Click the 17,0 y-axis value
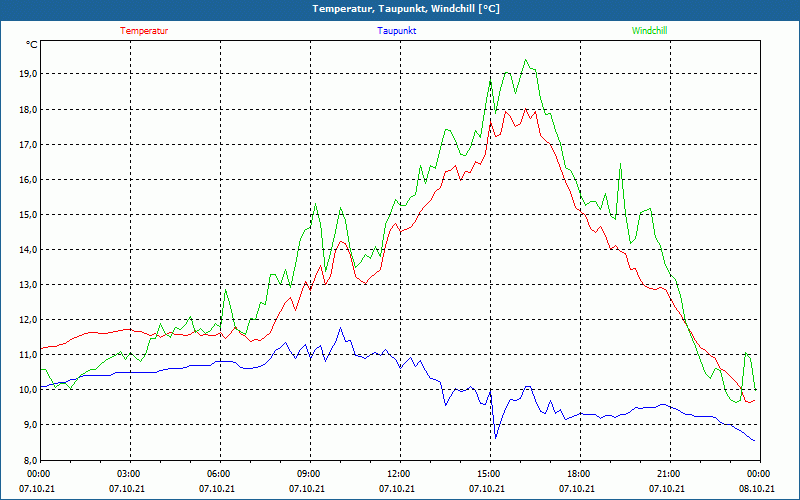Viewport: 800px width, 500px height. (x=29, y=144)
